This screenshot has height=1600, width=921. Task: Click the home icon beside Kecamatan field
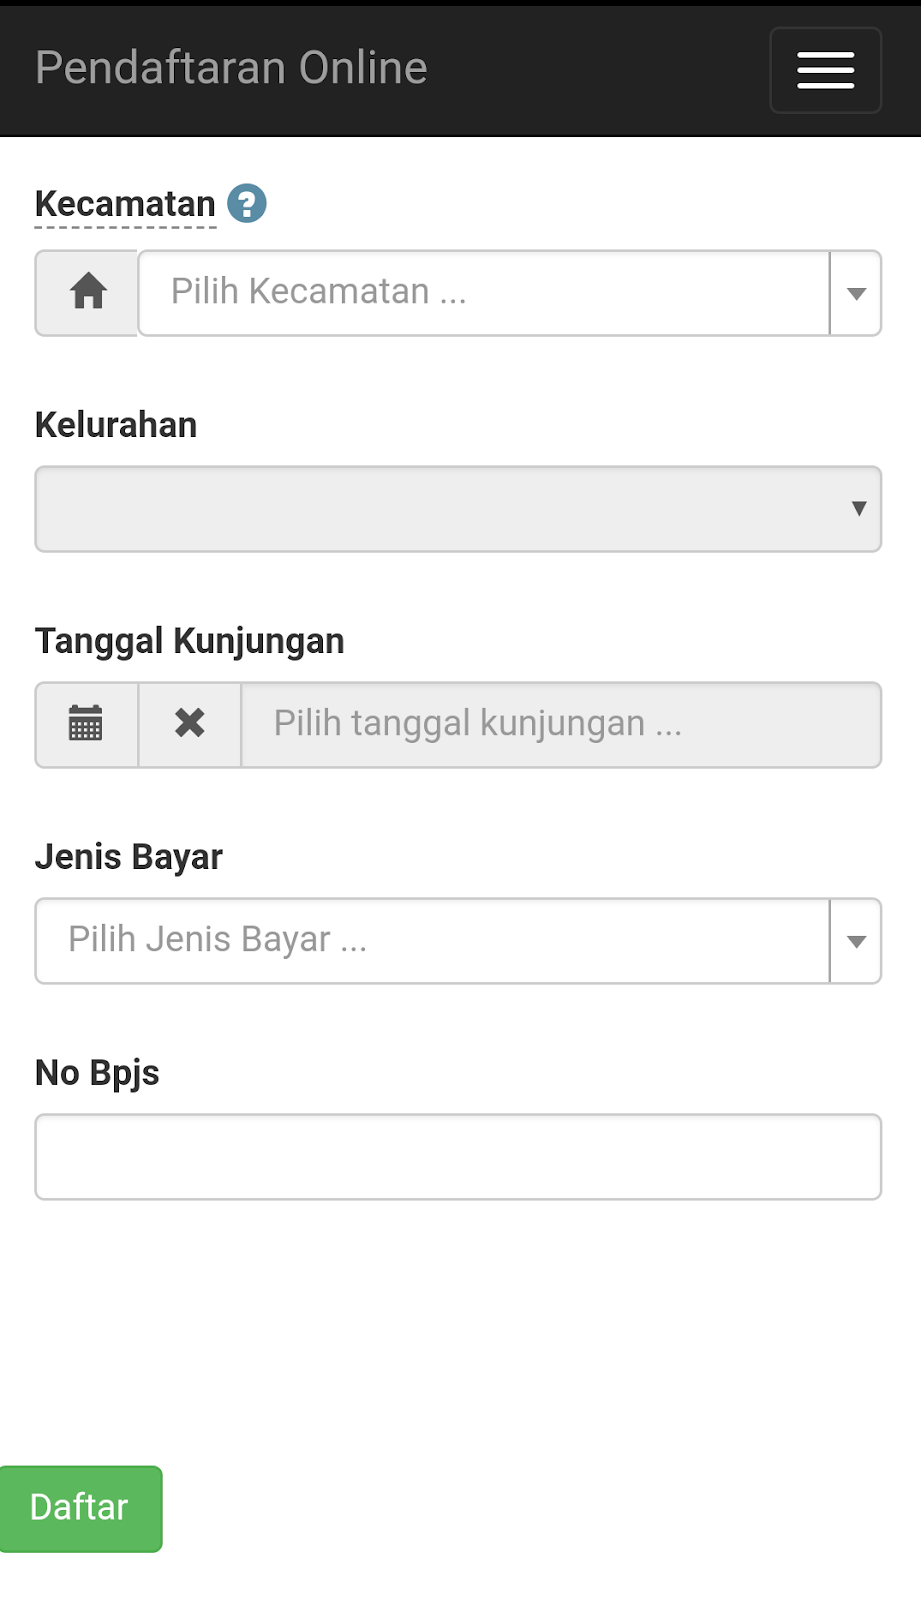(88, 293)
